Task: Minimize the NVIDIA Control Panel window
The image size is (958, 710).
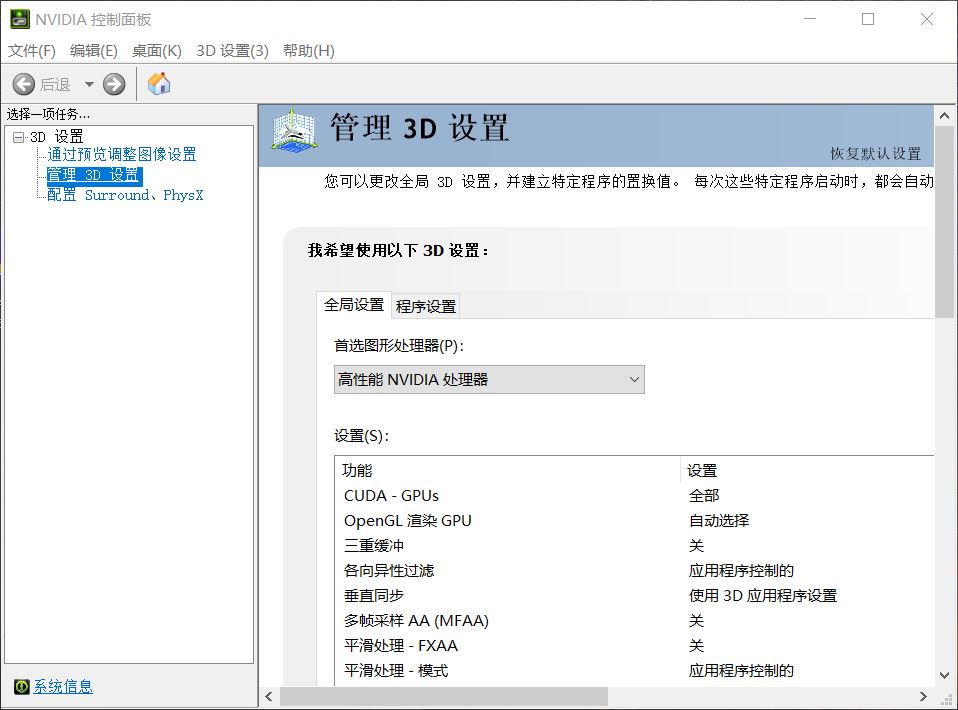Action: [810, 20]
